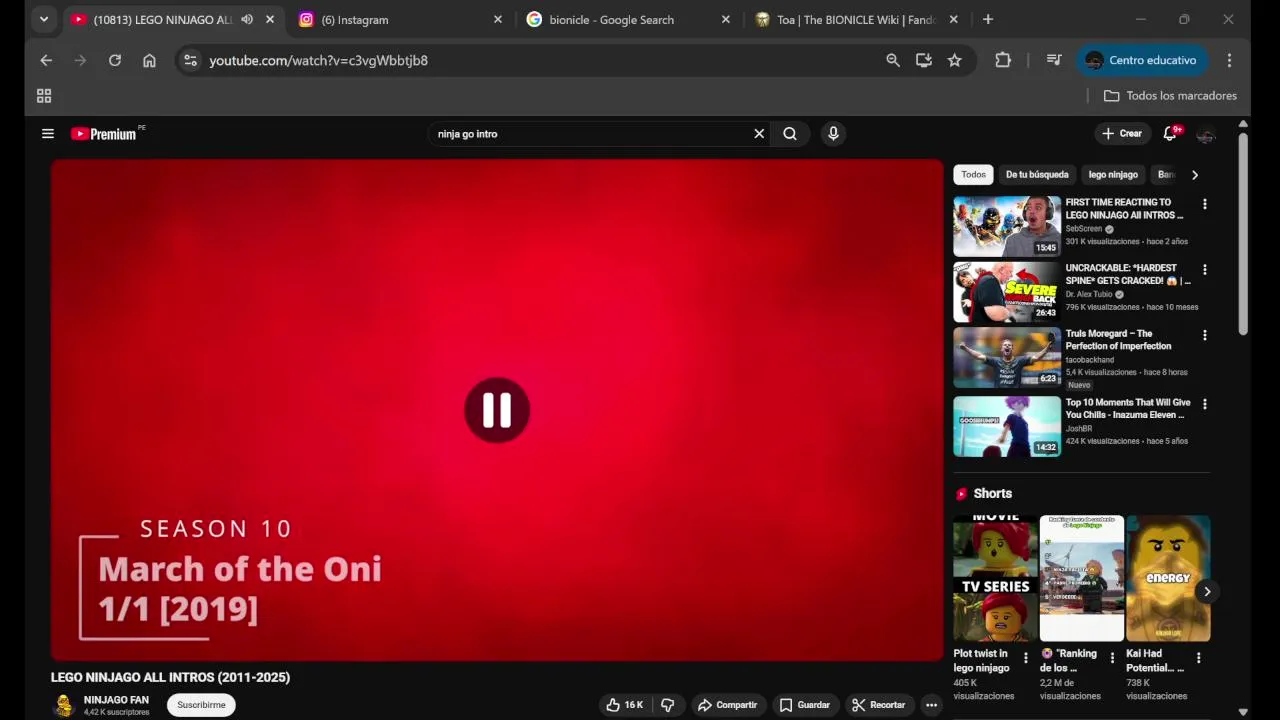Viewport: 1280px width, 720px height.
Task: Open options for Plot twist short
Action: (x=1025, y=658)
